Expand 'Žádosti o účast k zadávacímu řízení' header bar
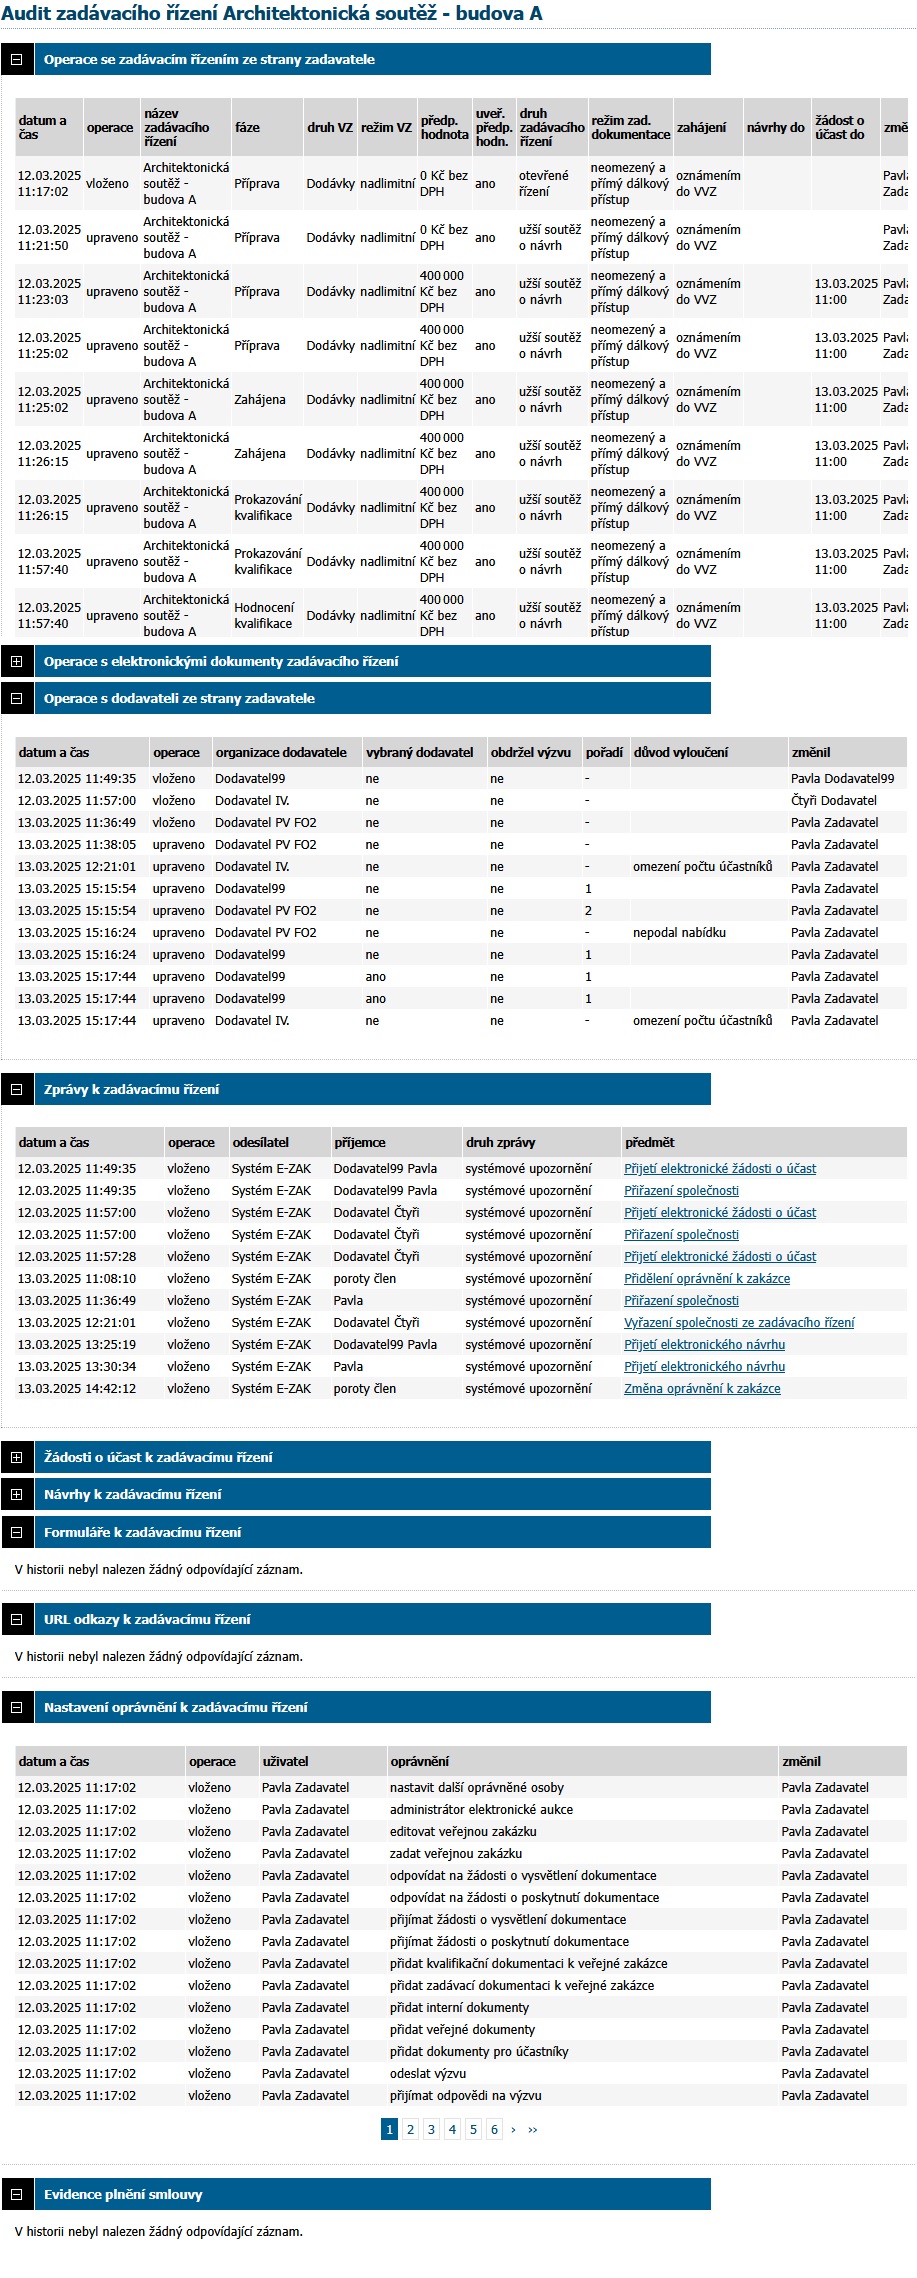The height and width of the screenshot is (2278, 917). click(370, 1458)
